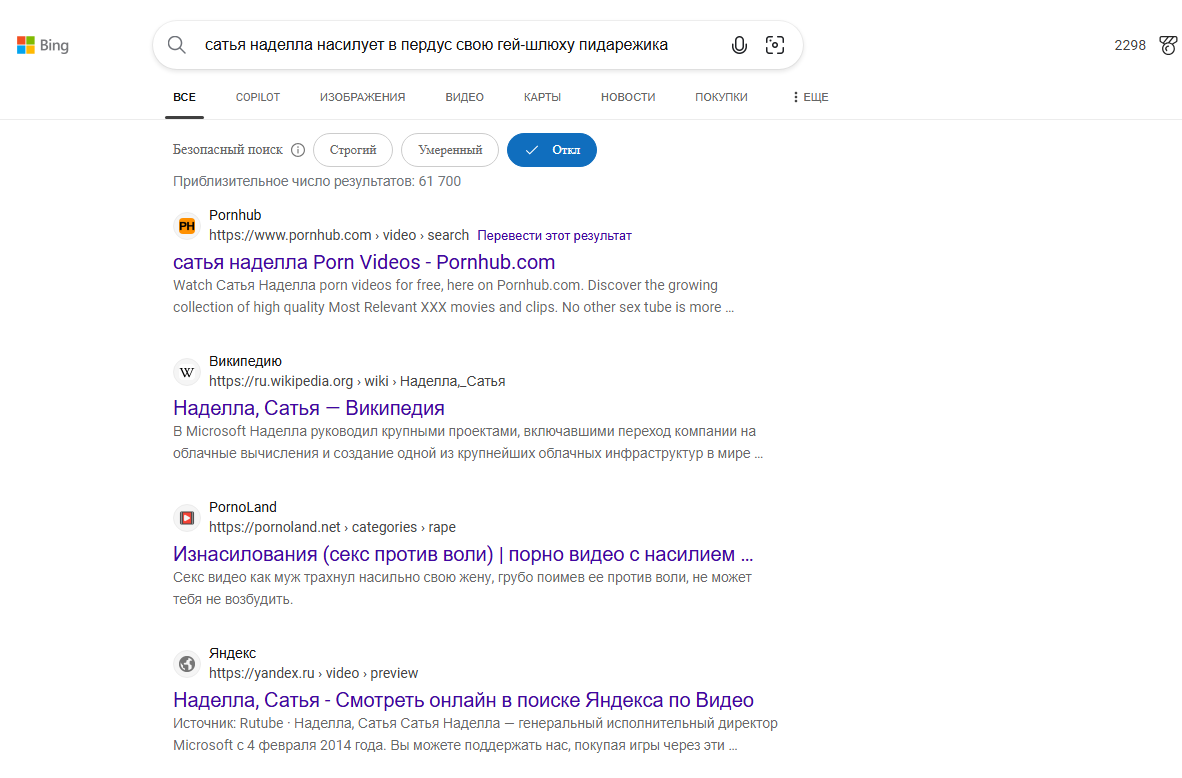Click the PornoLand result favicon
The width and height of the screenshot is (1182, 778).
[x=187, y=518]
